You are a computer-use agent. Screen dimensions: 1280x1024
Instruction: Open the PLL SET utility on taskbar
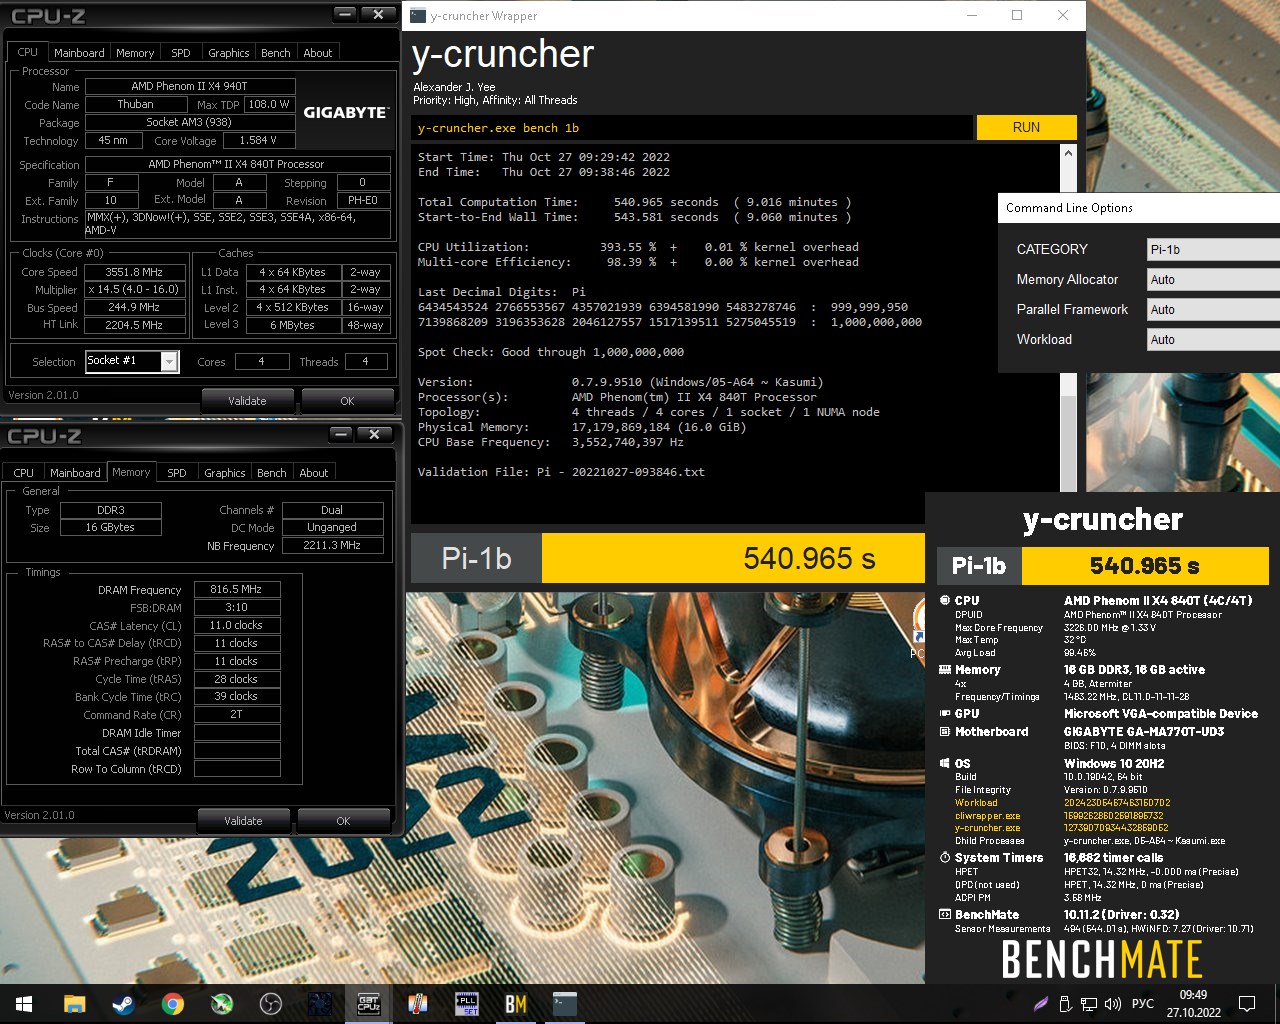[x=467, y=1004]
